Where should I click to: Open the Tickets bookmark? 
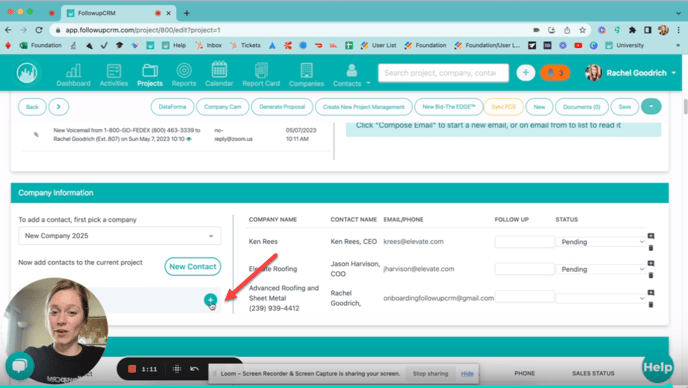(245, 45)
